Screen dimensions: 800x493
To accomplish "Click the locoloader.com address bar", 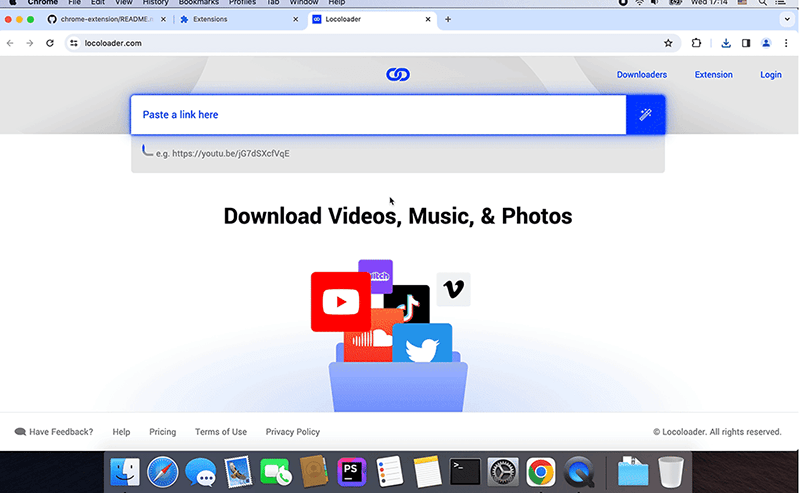I will click(x=372, y=43).
